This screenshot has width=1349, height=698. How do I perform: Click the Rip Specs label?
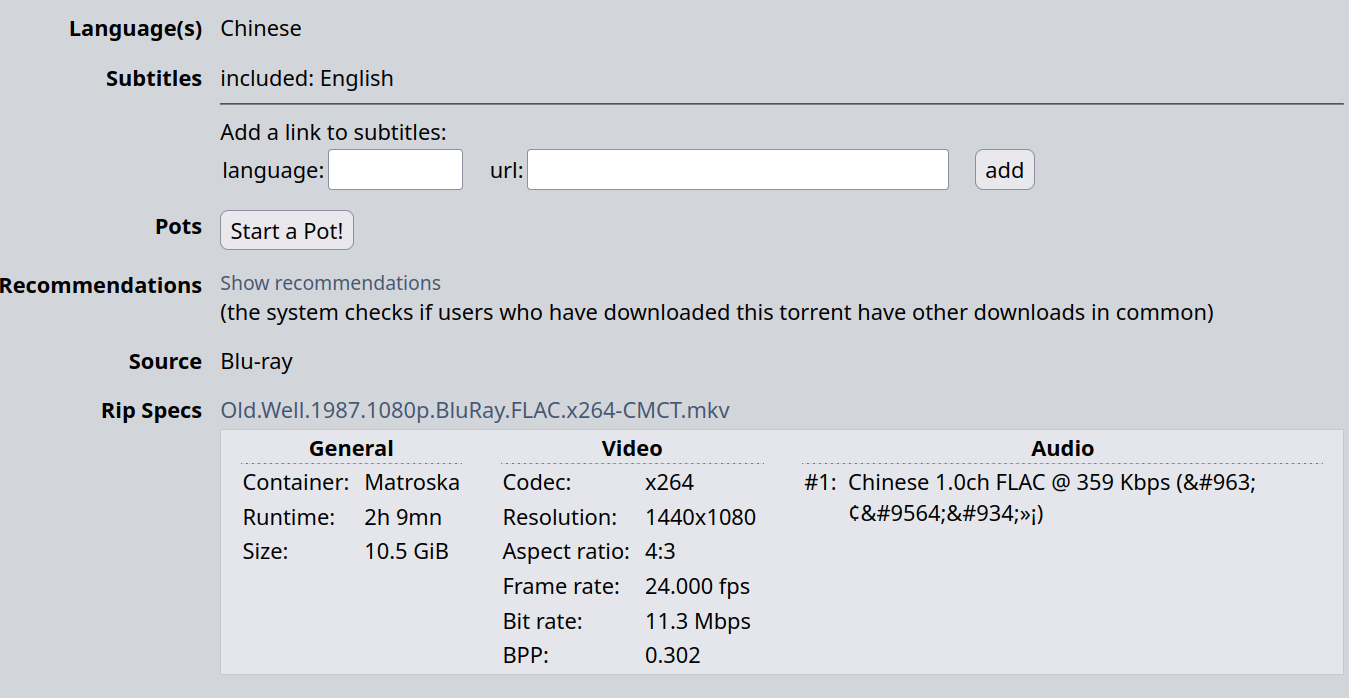coord(152,412)
